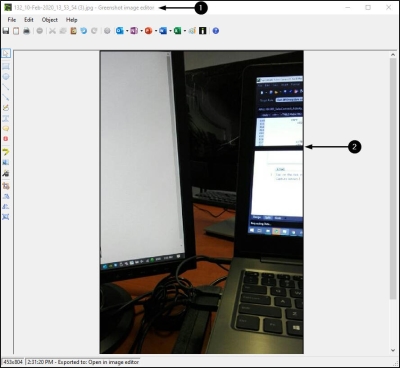Select the Draw ellipse tool
The width and height of the screenshot is (400, 368).
point(6,76)
